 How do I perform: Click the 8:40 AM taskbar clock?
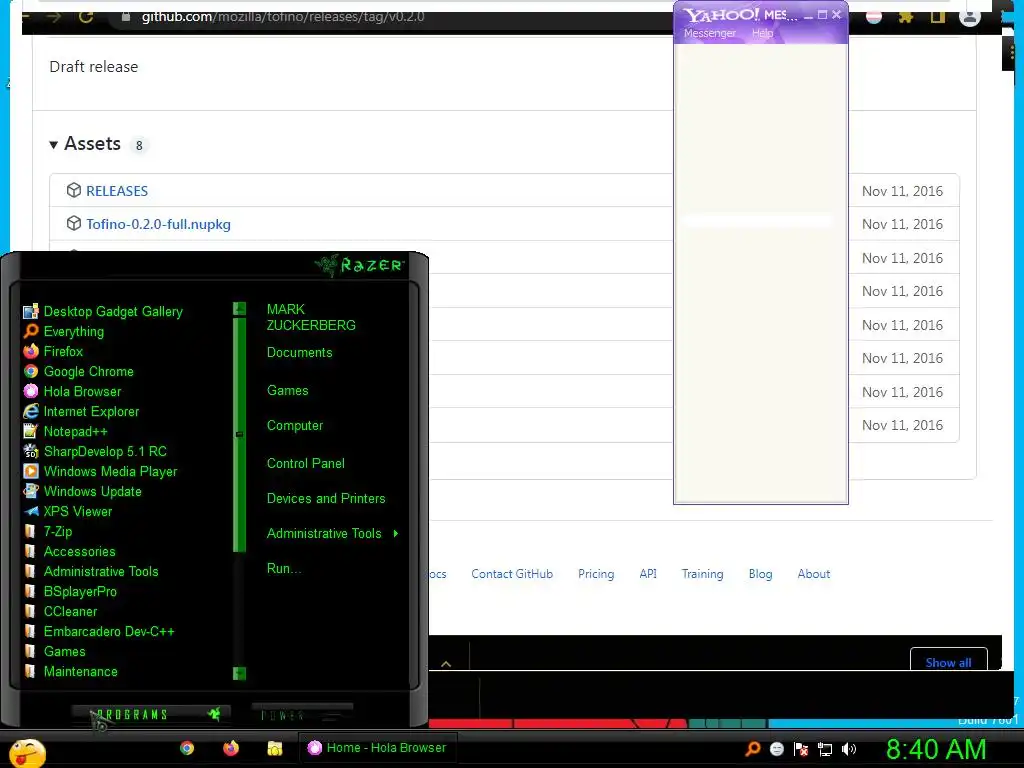[x=936, y=750]
